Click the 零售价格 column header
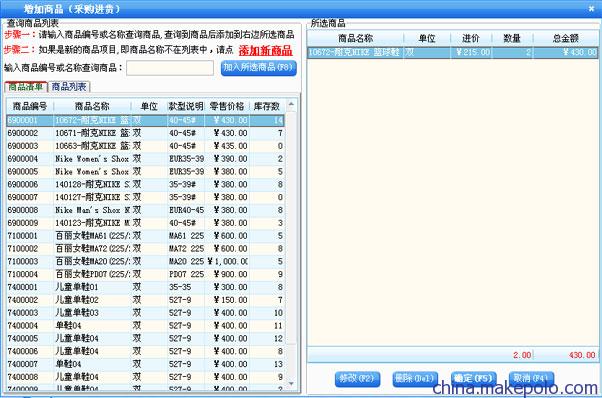Screen dimensions: 602x398 point(227,106)
